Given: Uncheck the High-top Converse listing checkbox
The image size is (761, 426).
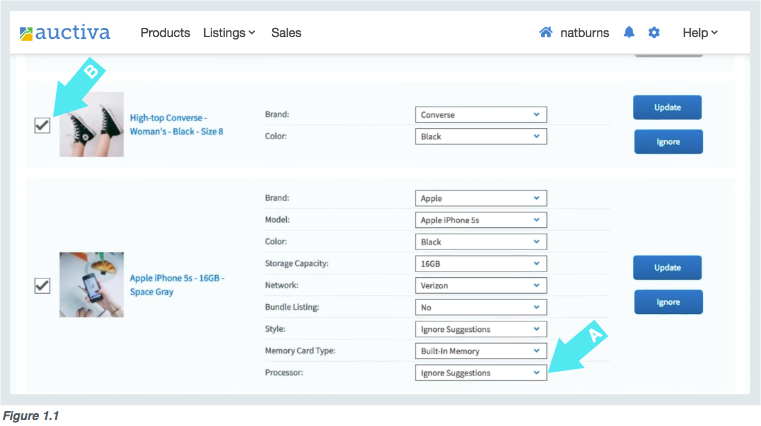Looking at the screenshot, I should pyautogui.click(x=42, y=125).
